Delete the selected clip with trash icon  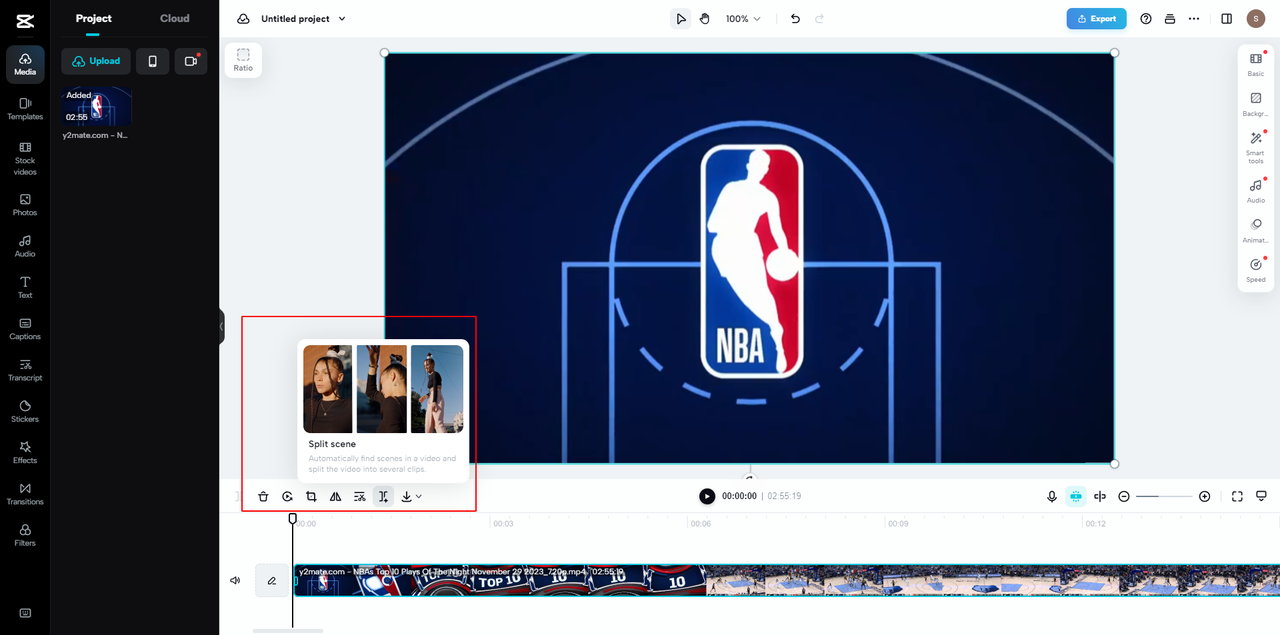pyautogui.click(x=263, y=496)
